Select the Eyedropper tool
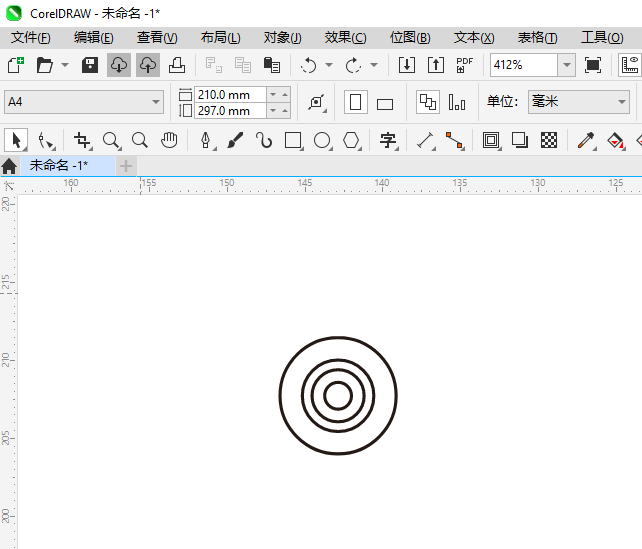 586,140
